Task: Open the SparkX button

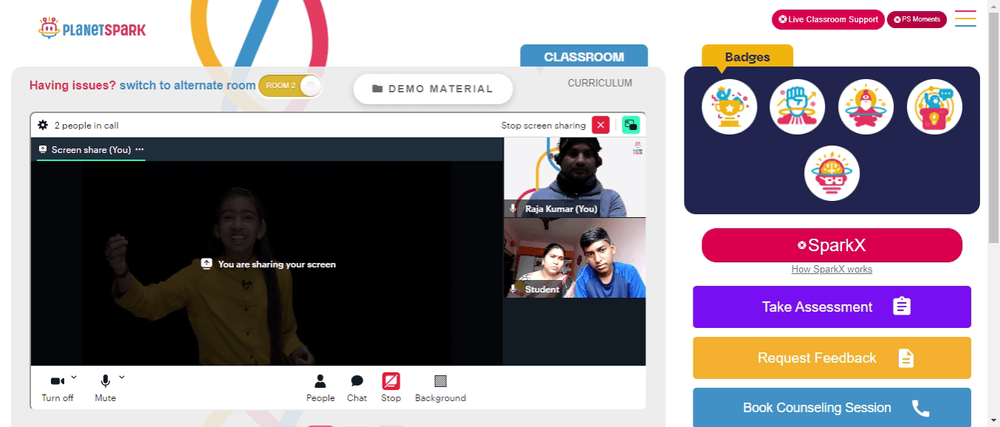Action: (832, 245)
